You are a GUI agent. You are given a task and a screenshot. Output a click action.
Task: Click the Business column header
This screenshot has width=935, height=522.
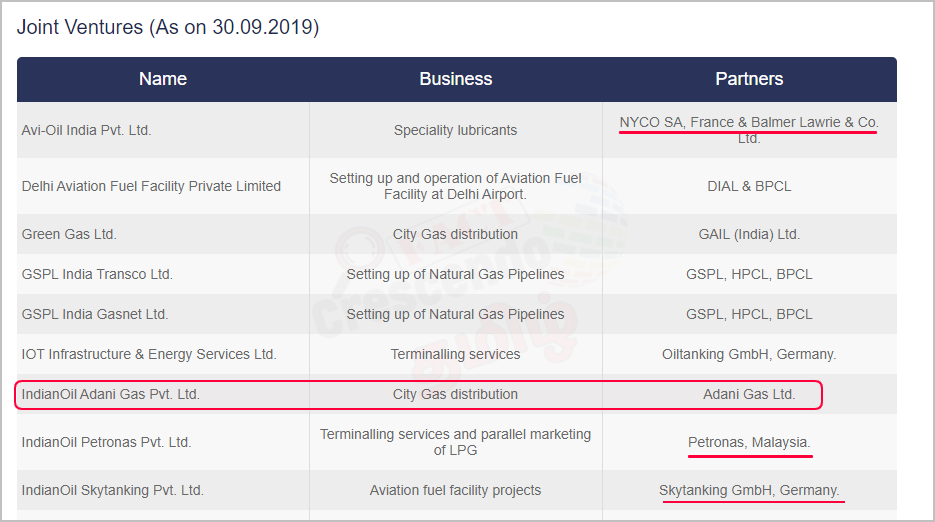(456, 79)
